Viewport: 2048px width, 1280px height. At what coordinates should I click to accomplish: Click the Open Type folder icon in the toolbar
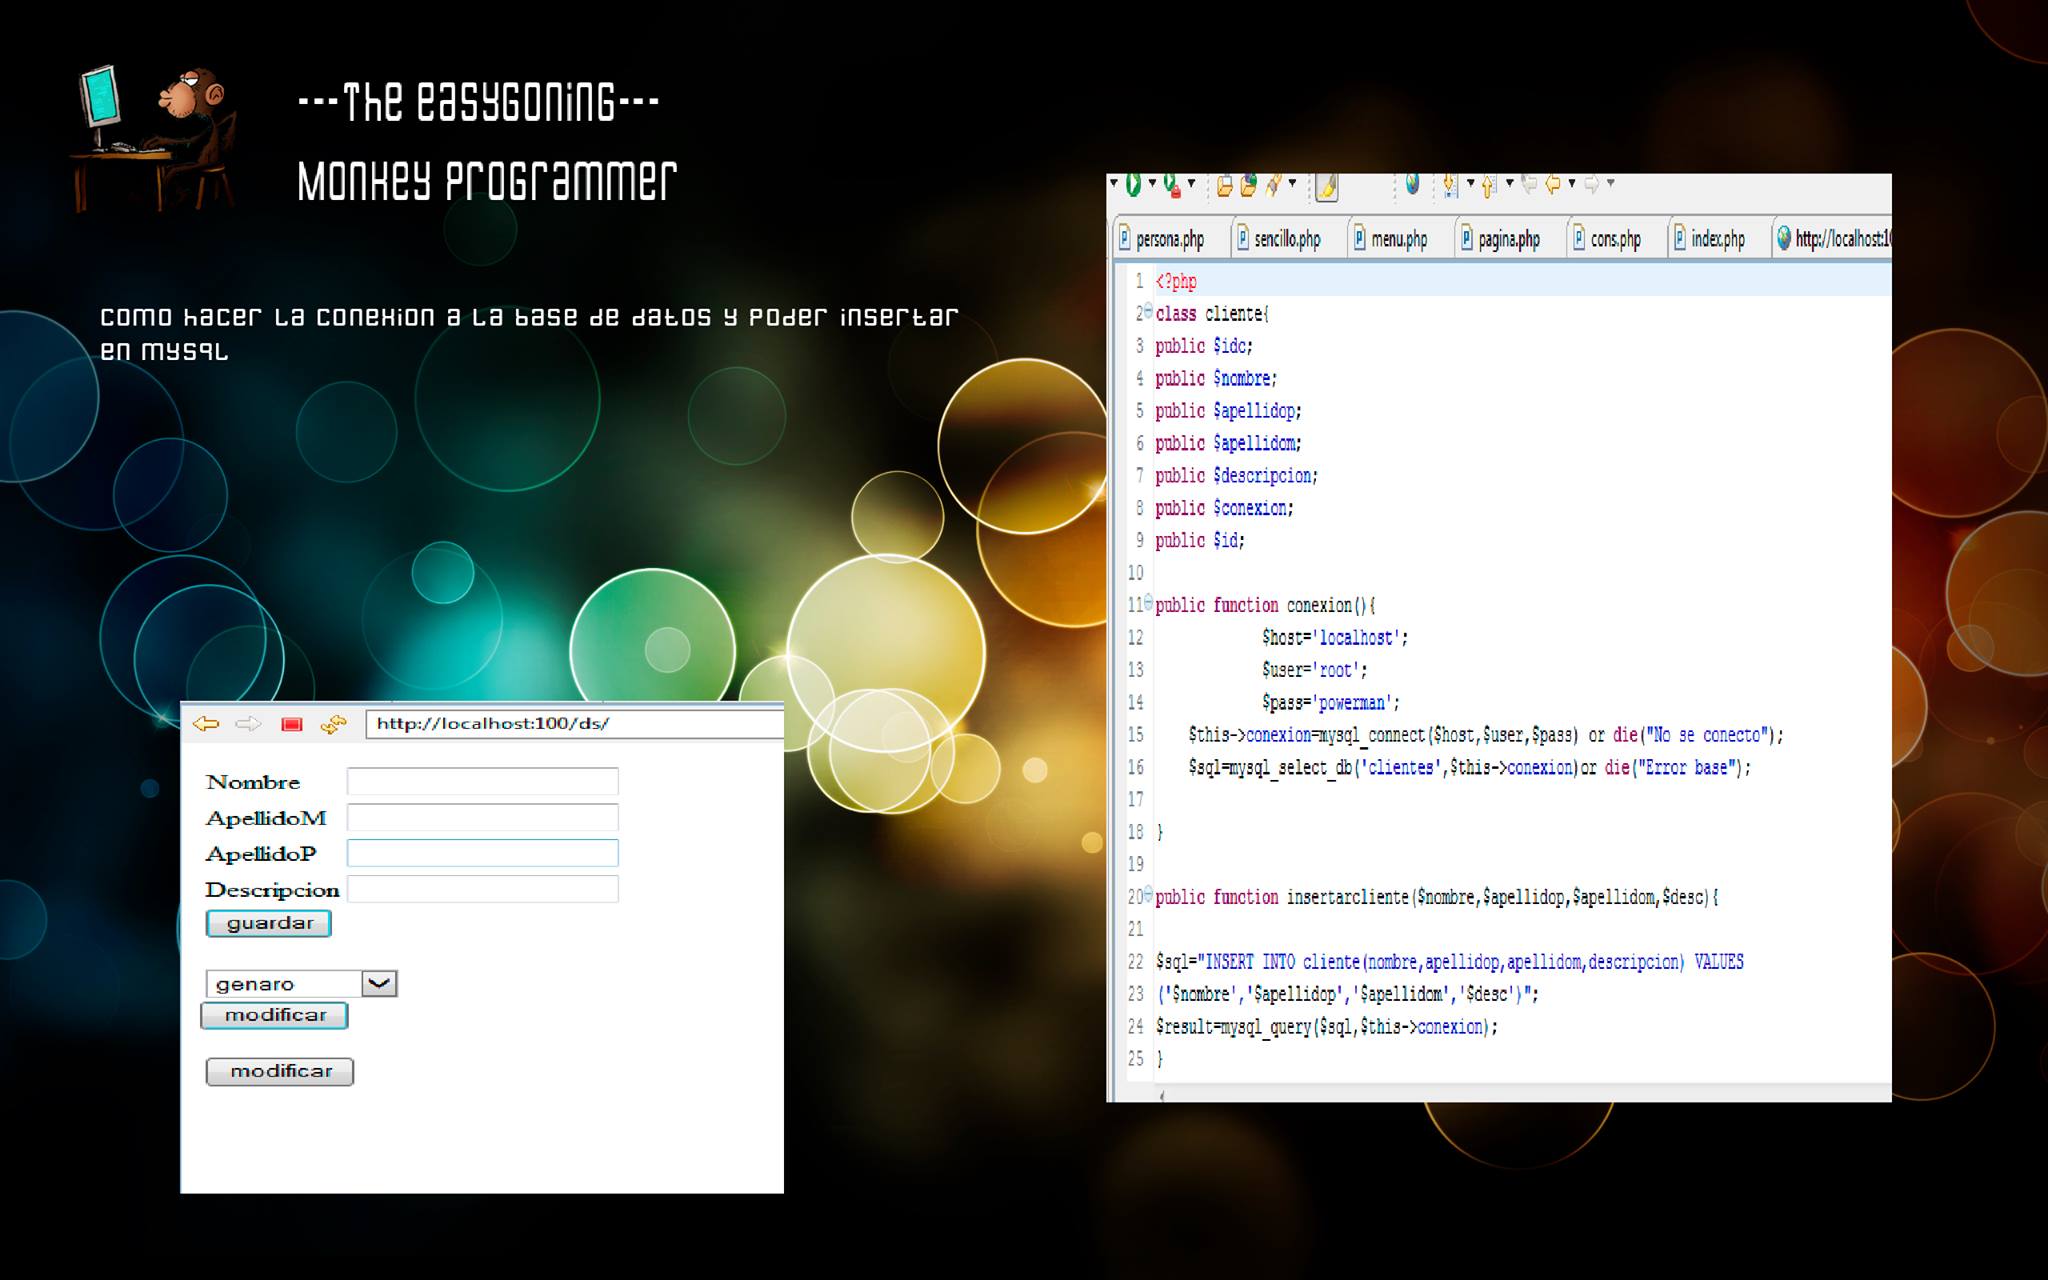coord(1224,185)
